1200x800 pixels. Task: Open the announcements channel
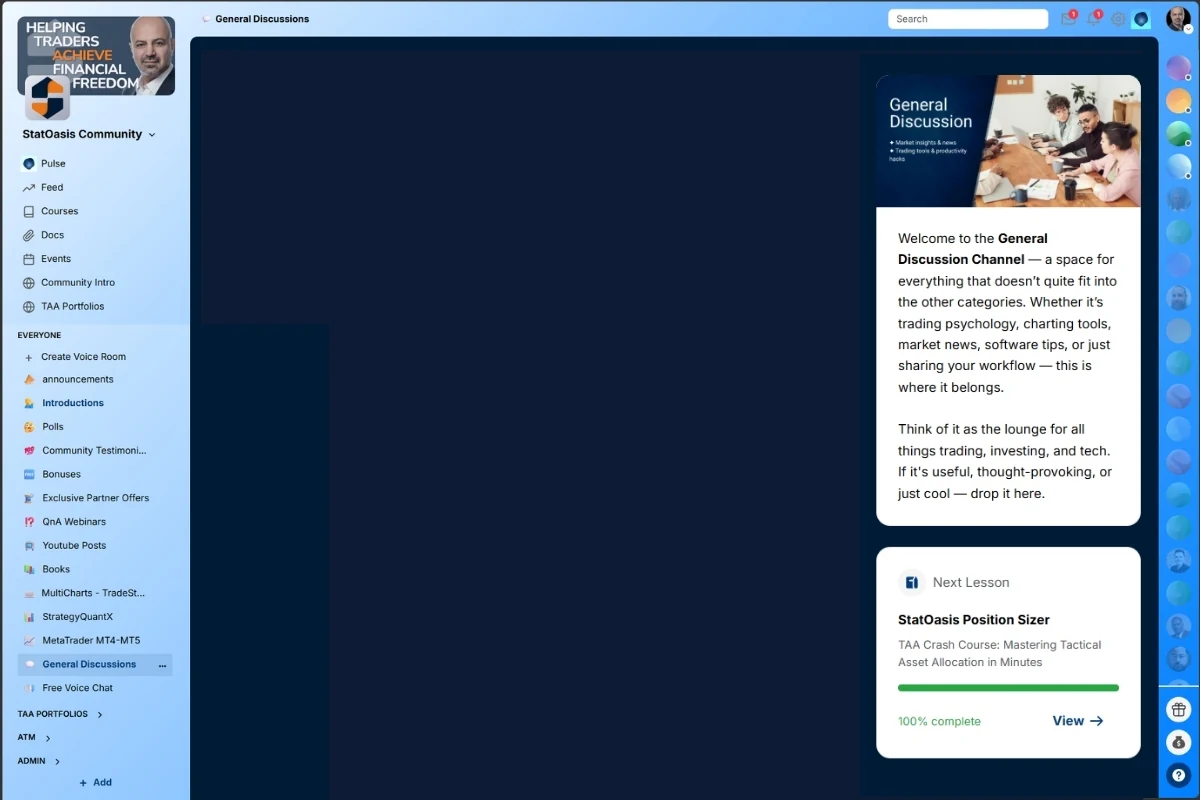pos(77,379)
